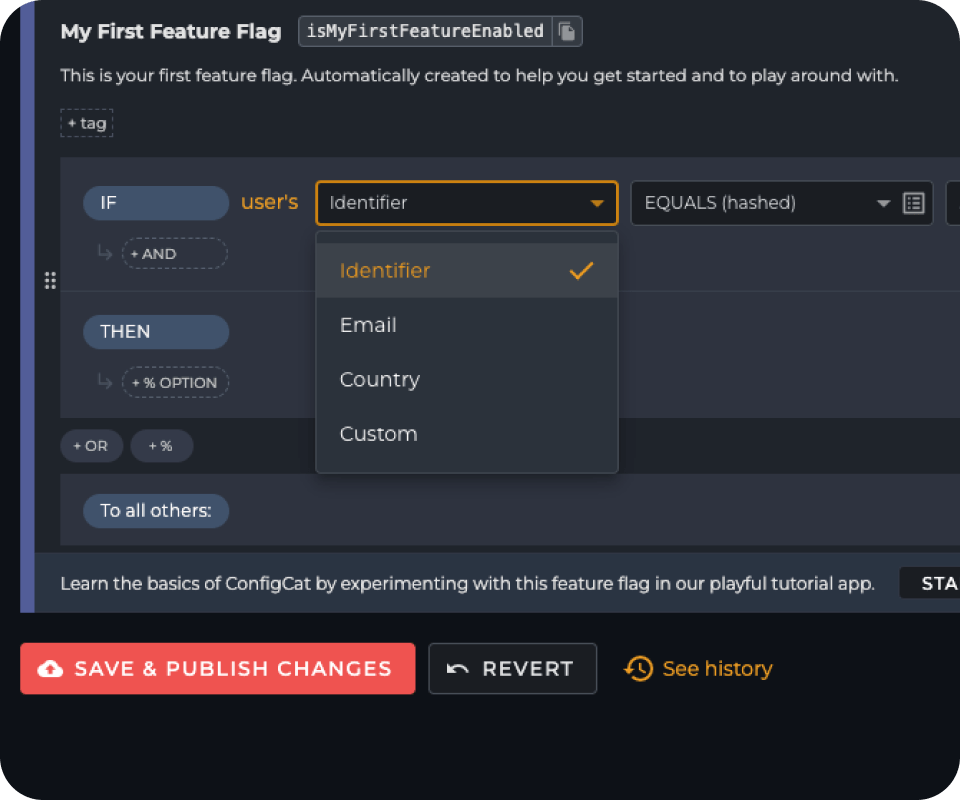Viewport: 960px width, 800px height.
Task: Open the Identifier attribute dropdown
Action: tap(467, 203)
